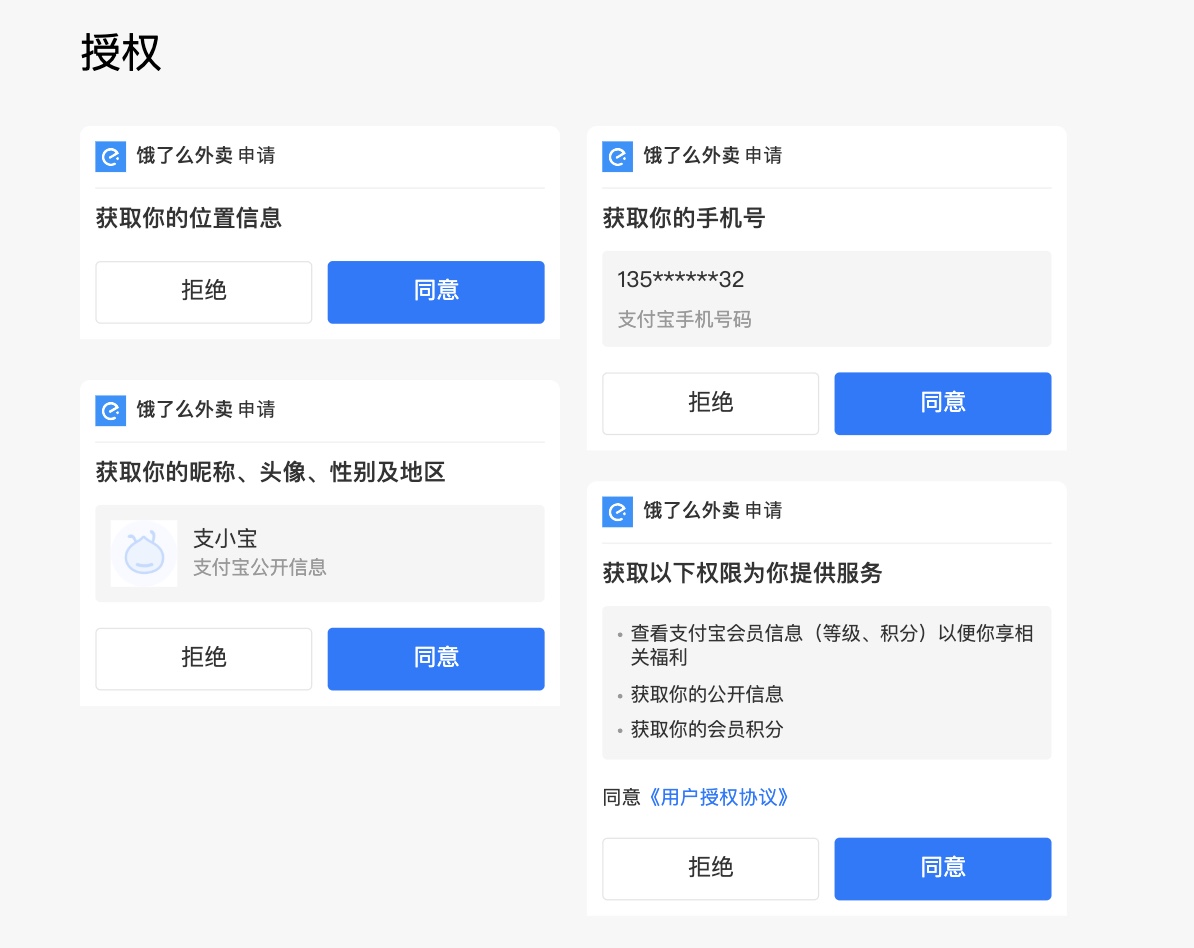Click the 获取你的手机号 title
Image resolution: width=1194 pixels, height=948 pixels.
pos(684,219)
